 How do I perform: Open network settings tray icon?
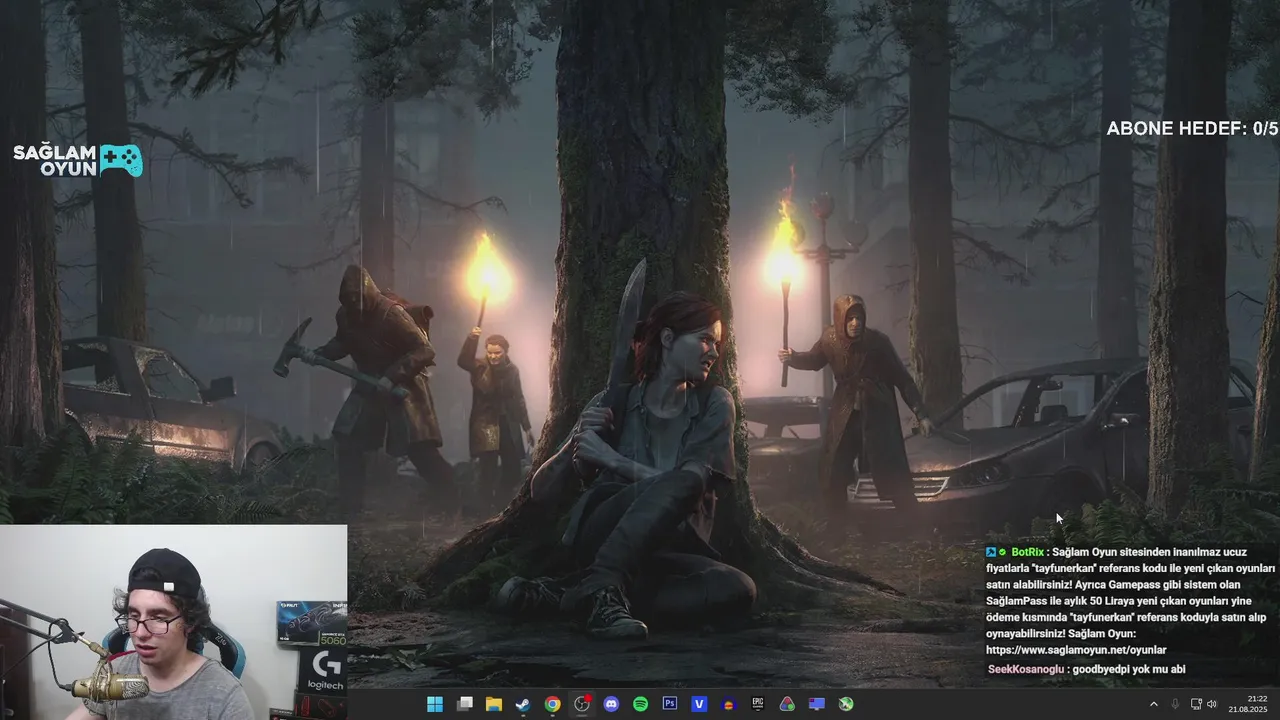(x=1195, y=704)
